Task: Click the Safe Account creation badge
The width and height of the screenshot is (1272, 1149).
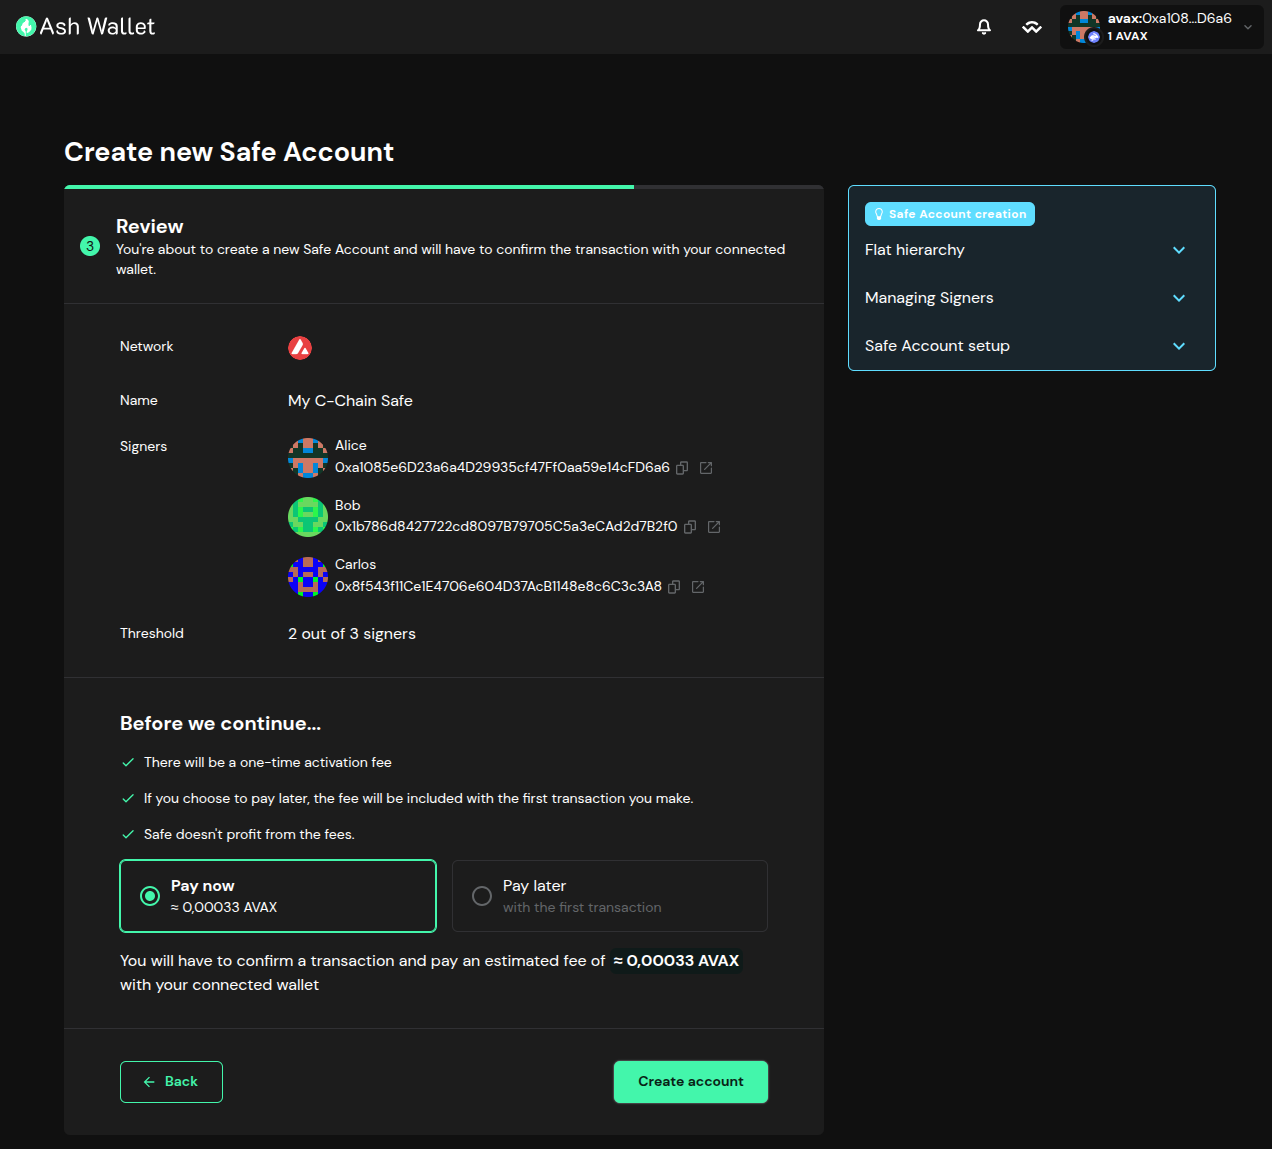Action: point(950,214)
